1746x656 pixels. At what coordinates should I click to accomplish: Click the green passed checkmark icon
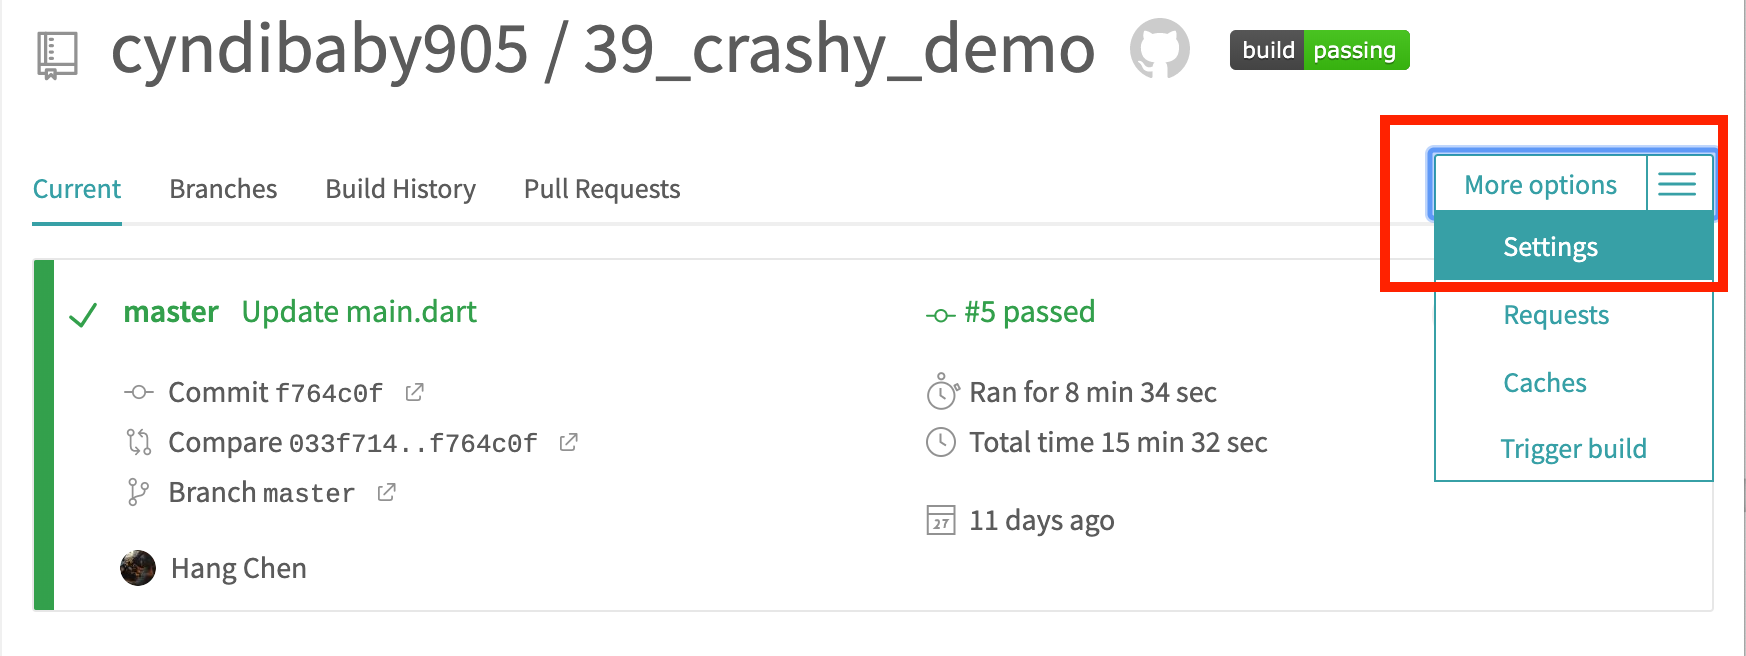click(x=83, y=315)
